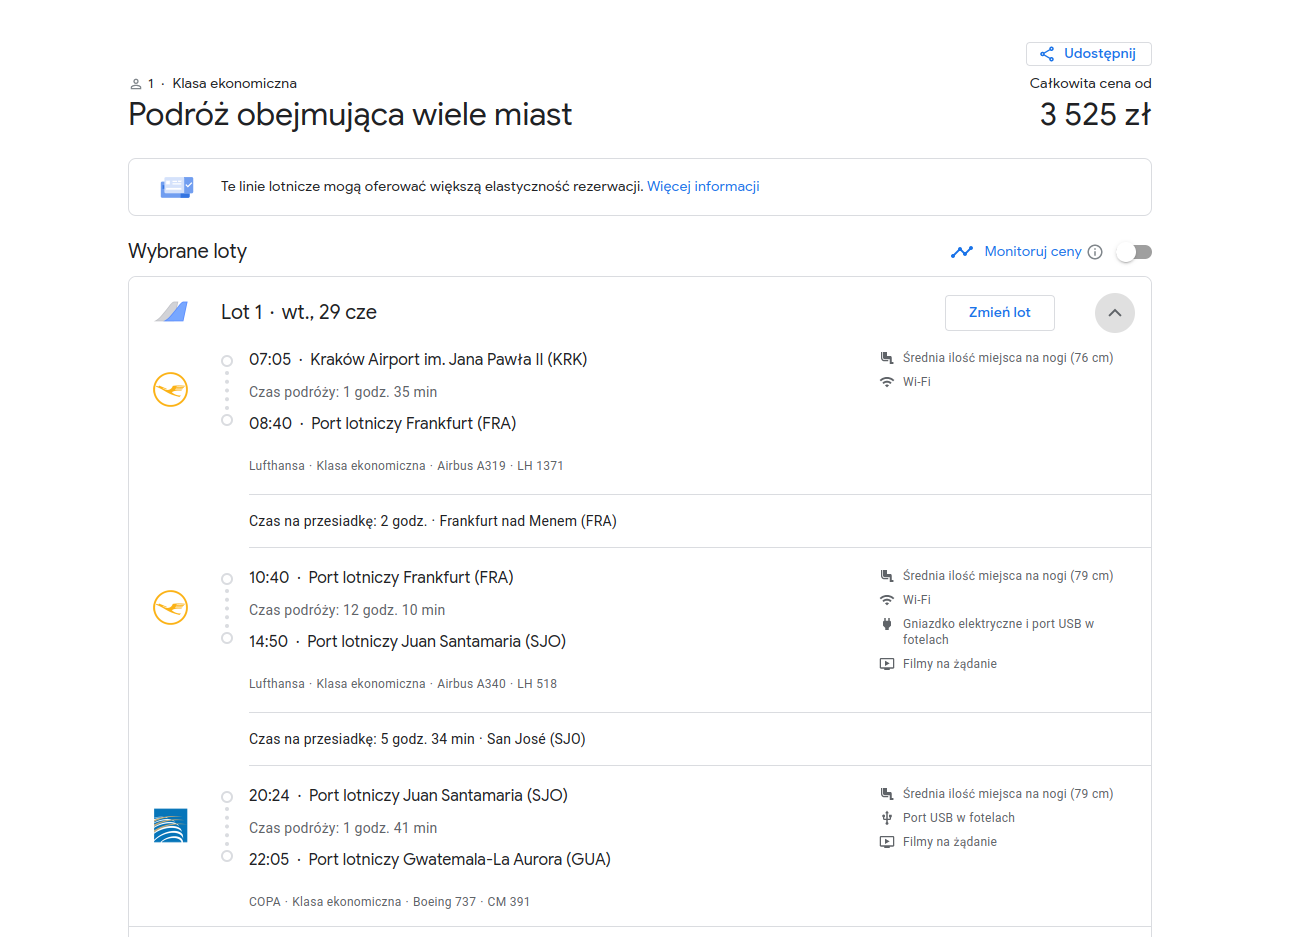
Task: Open the Monitoruj ceny info icon
Action: (x=1095, y=252)
